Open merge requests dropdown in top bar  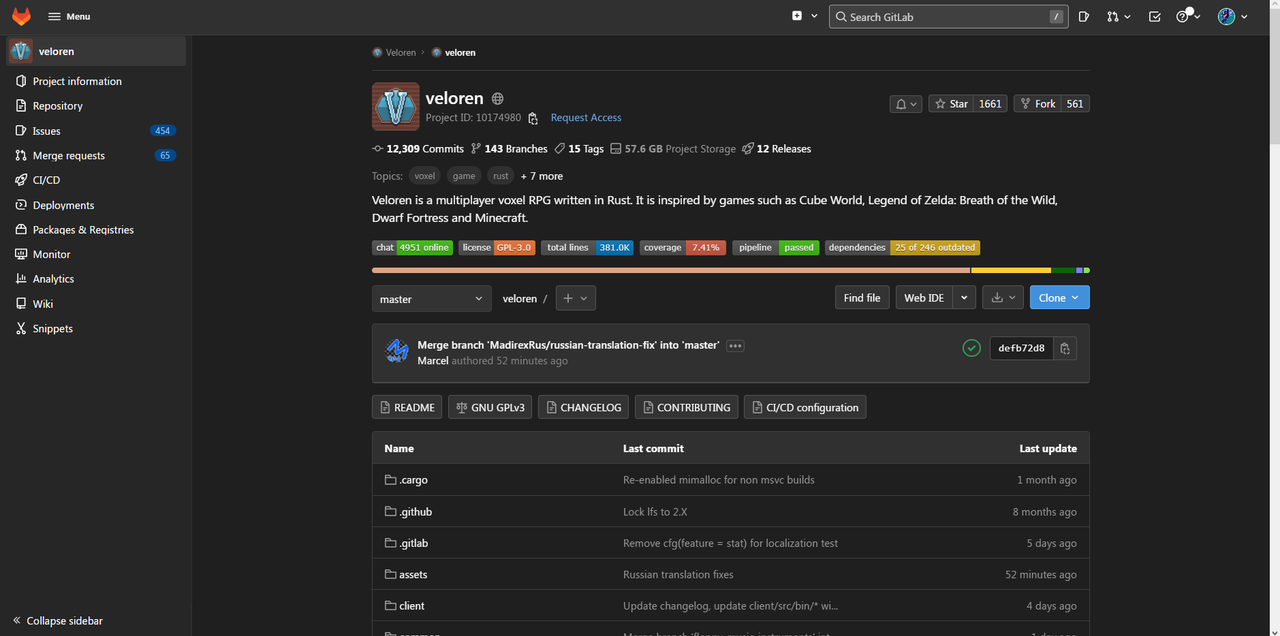pyautogui.click(x=1119, y=16)
